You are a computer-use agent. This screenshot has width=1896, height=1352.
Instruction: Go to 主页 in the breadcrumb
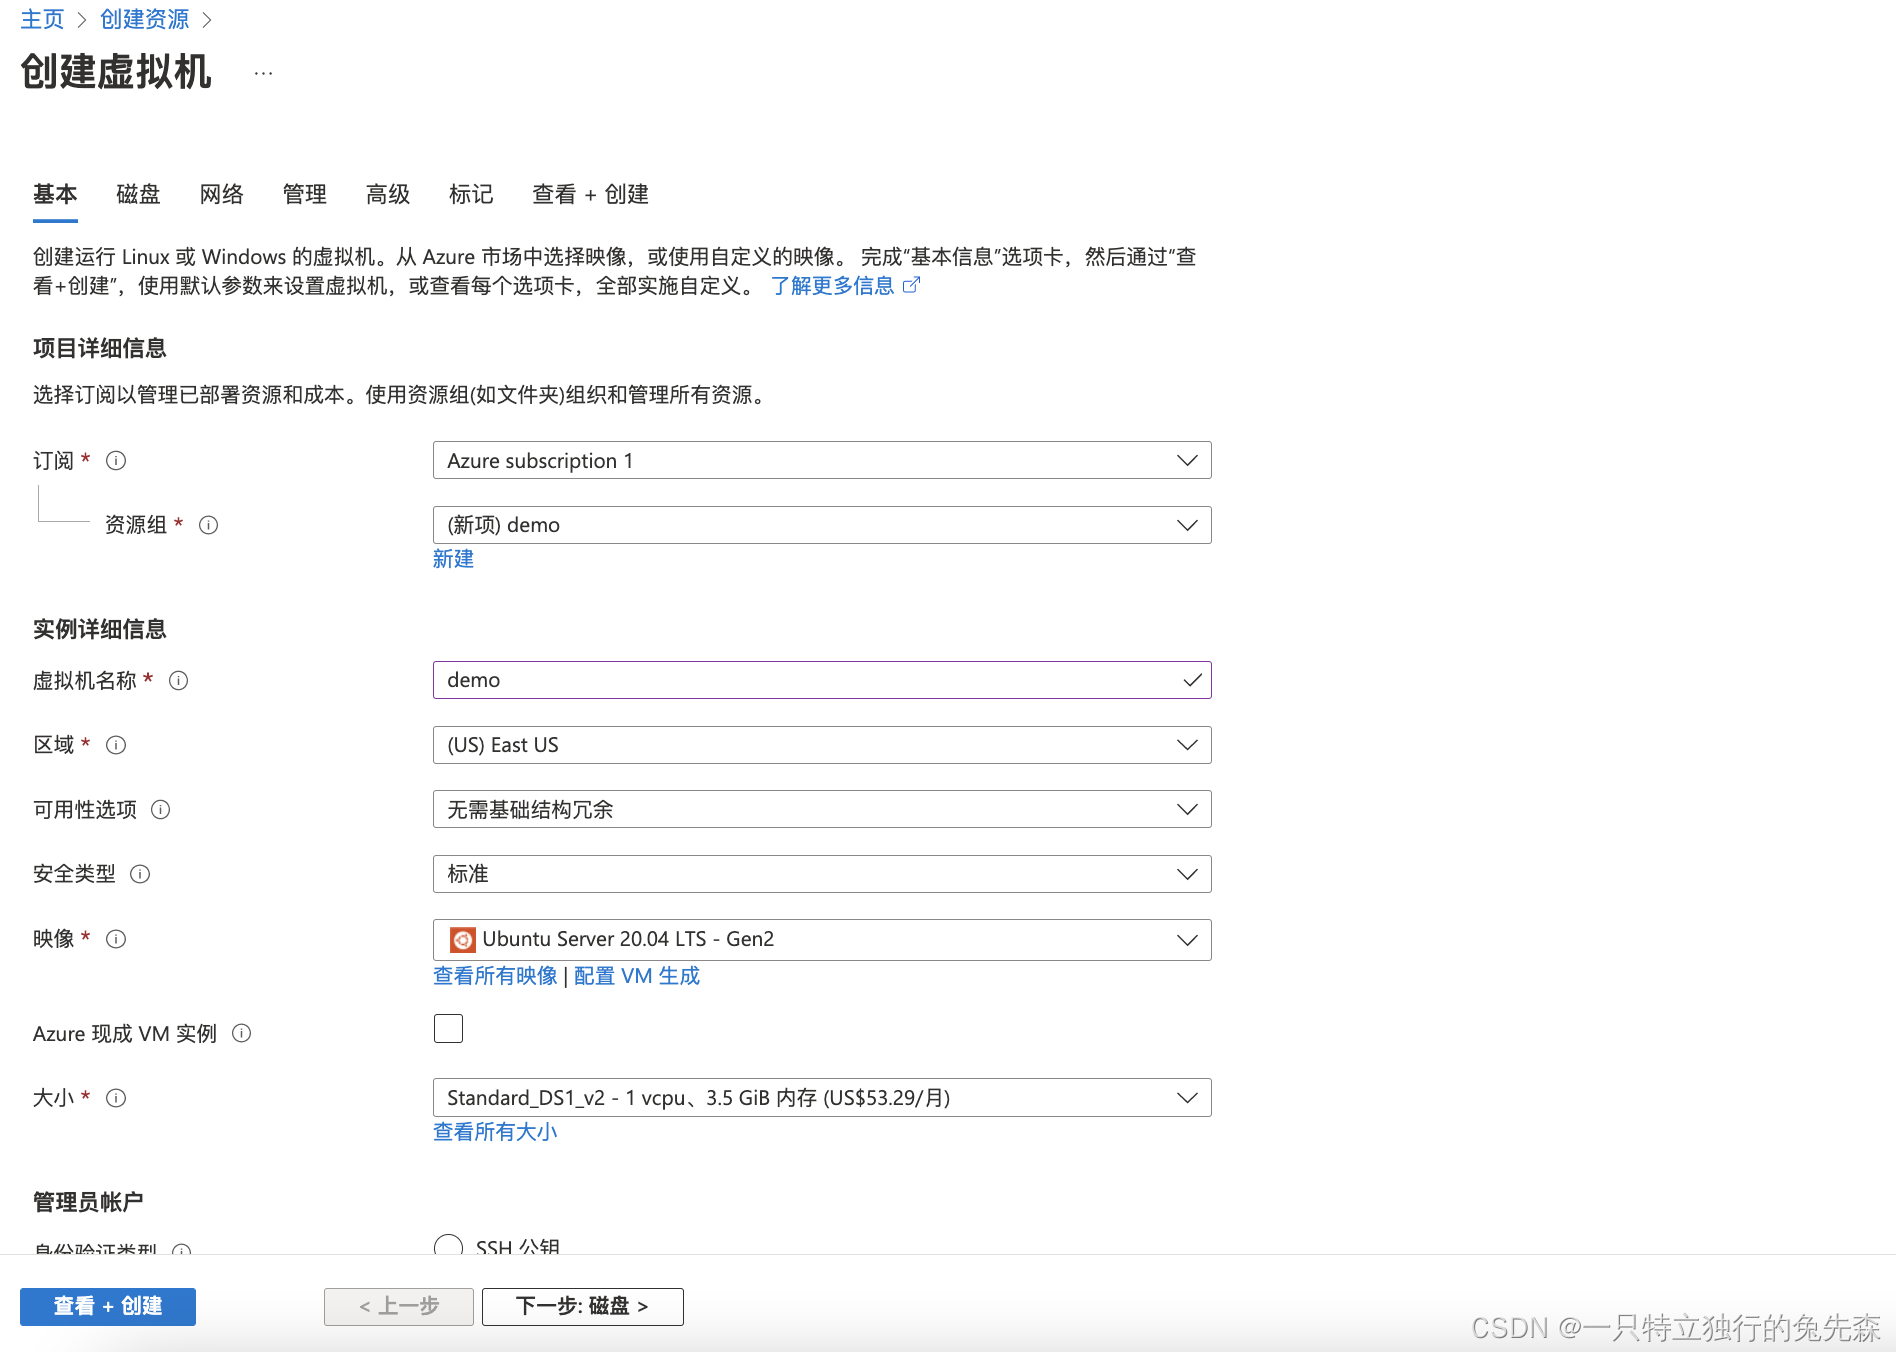[x=42, y=19]
